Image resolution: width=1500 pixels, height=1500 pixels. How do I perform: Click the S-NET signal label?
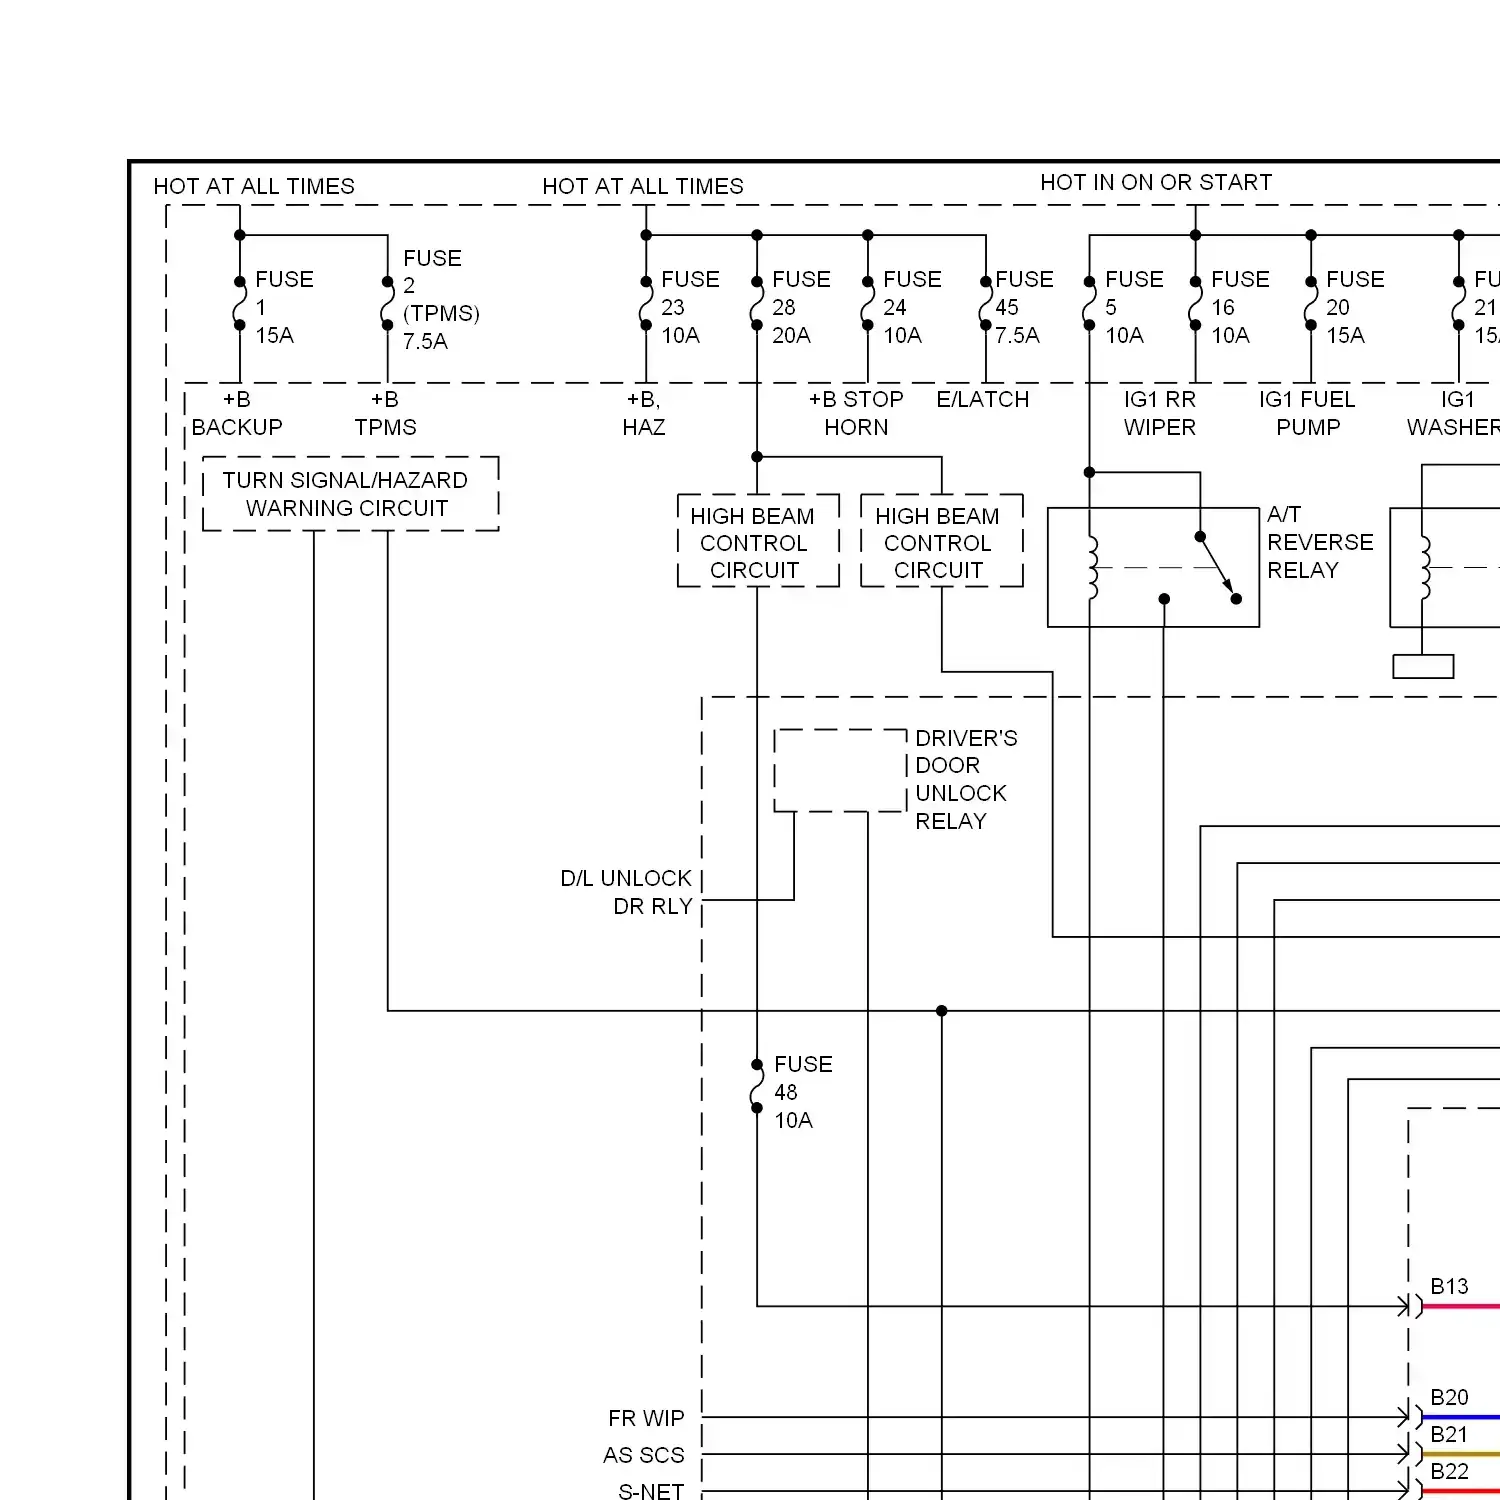651,1491
